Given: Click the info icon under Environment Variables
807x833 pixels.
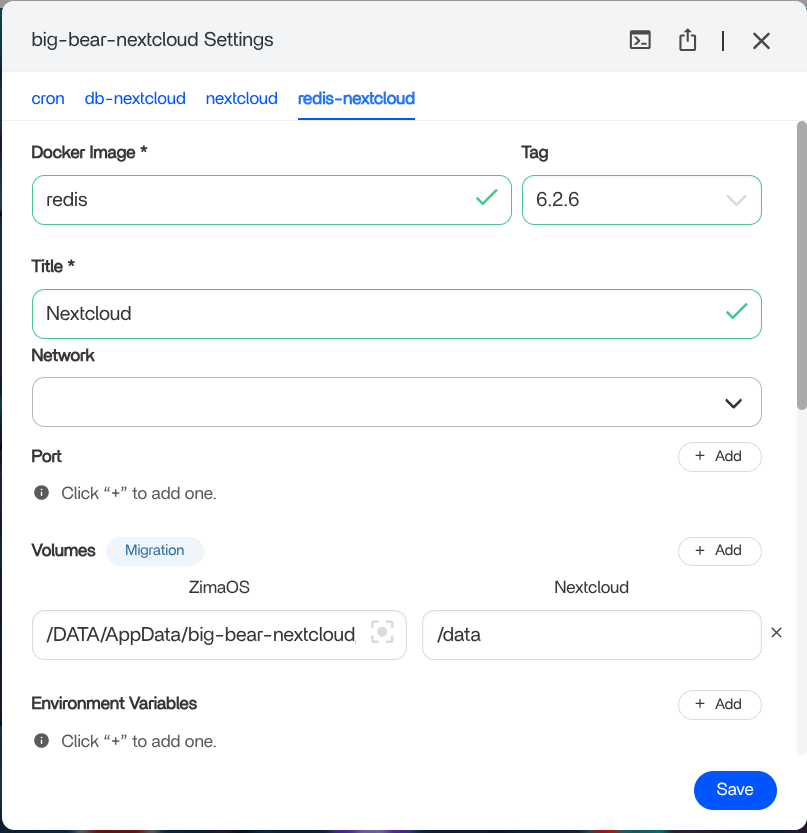Looking at the screenshot, I should point(41,741).
